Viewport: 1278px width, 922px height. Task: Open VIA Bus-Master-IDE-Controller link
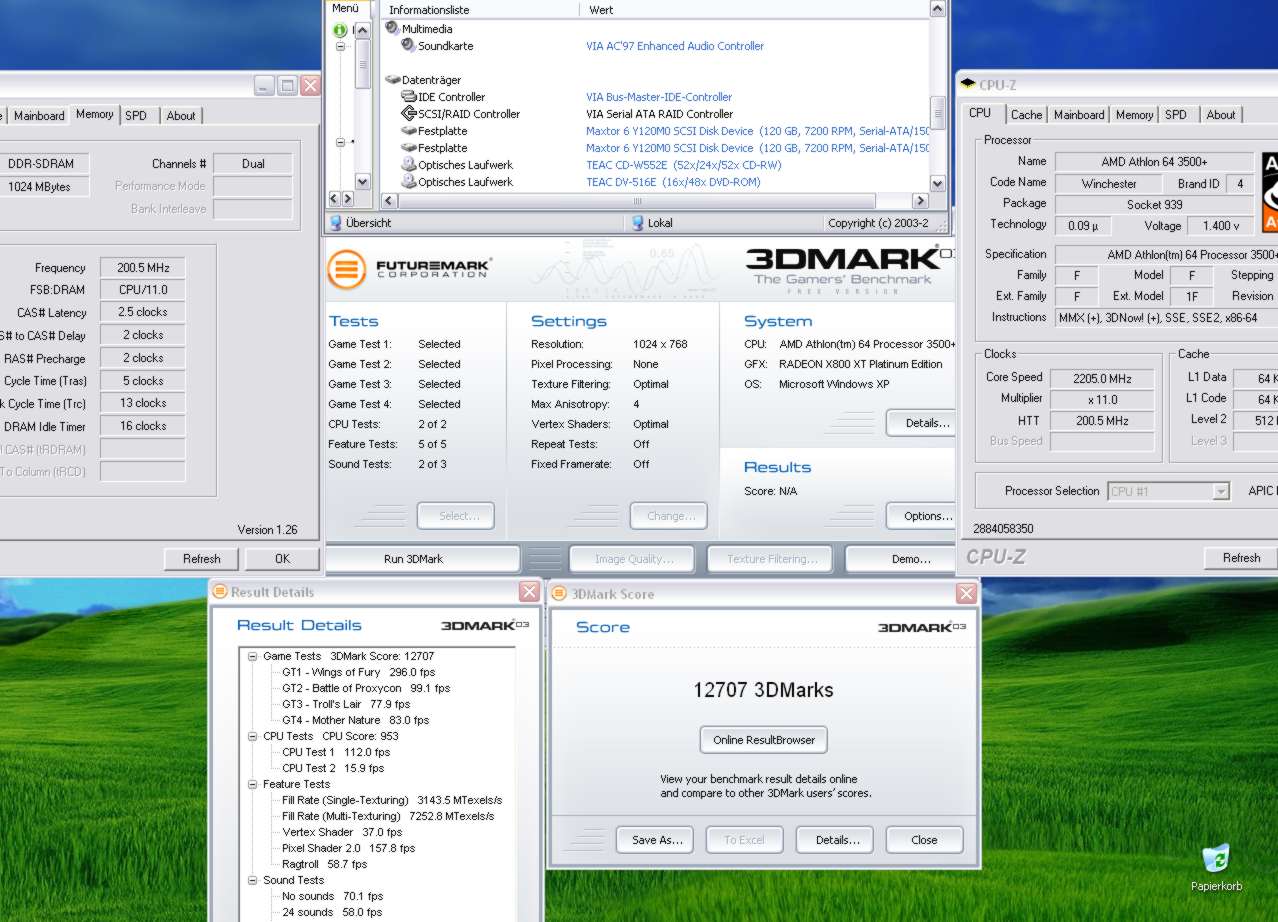(659, 97)
